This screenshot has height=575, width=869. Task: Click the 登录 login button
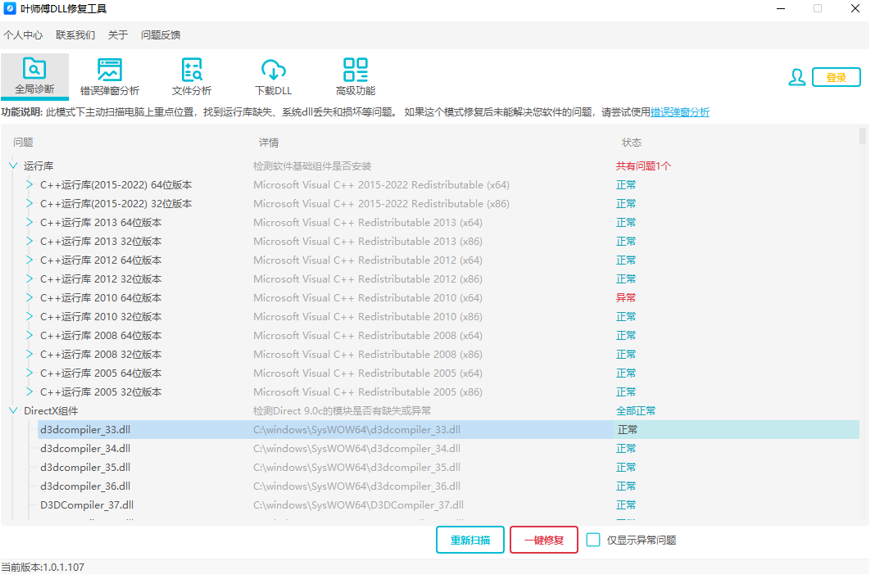(x=836, y=77)
